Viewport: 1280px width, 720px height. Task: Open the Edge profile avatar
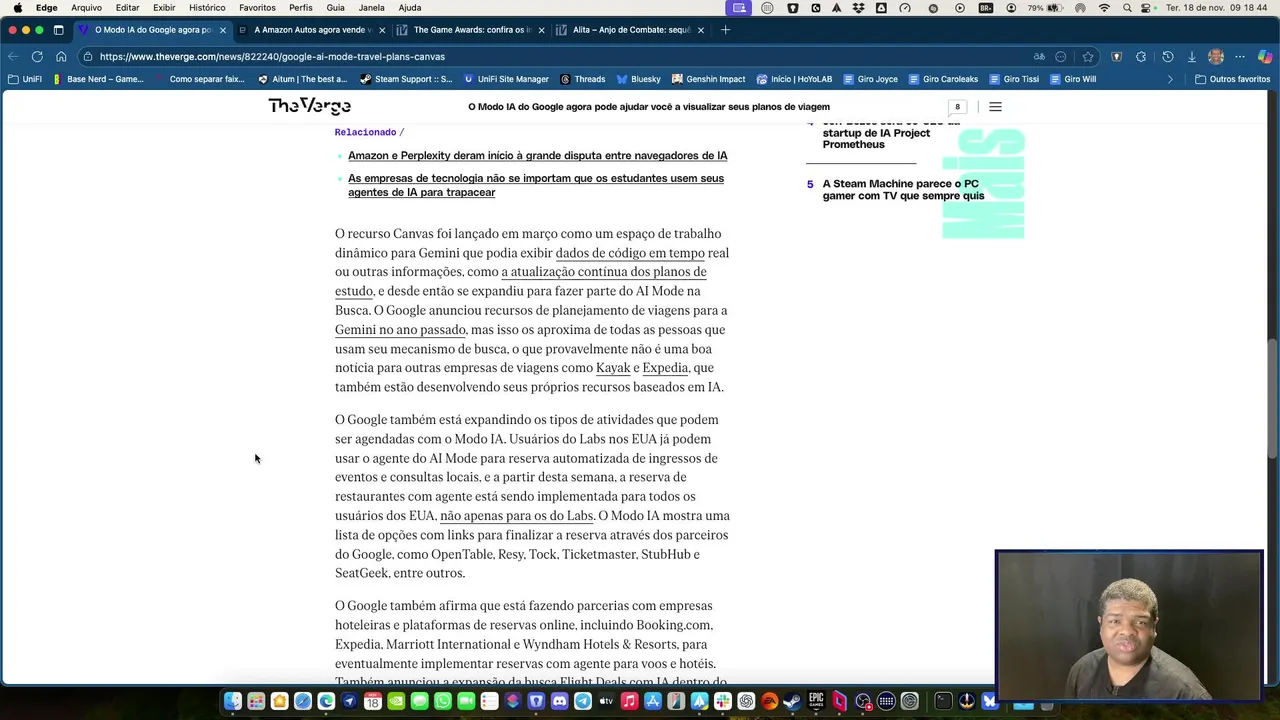click(1216, 57)
